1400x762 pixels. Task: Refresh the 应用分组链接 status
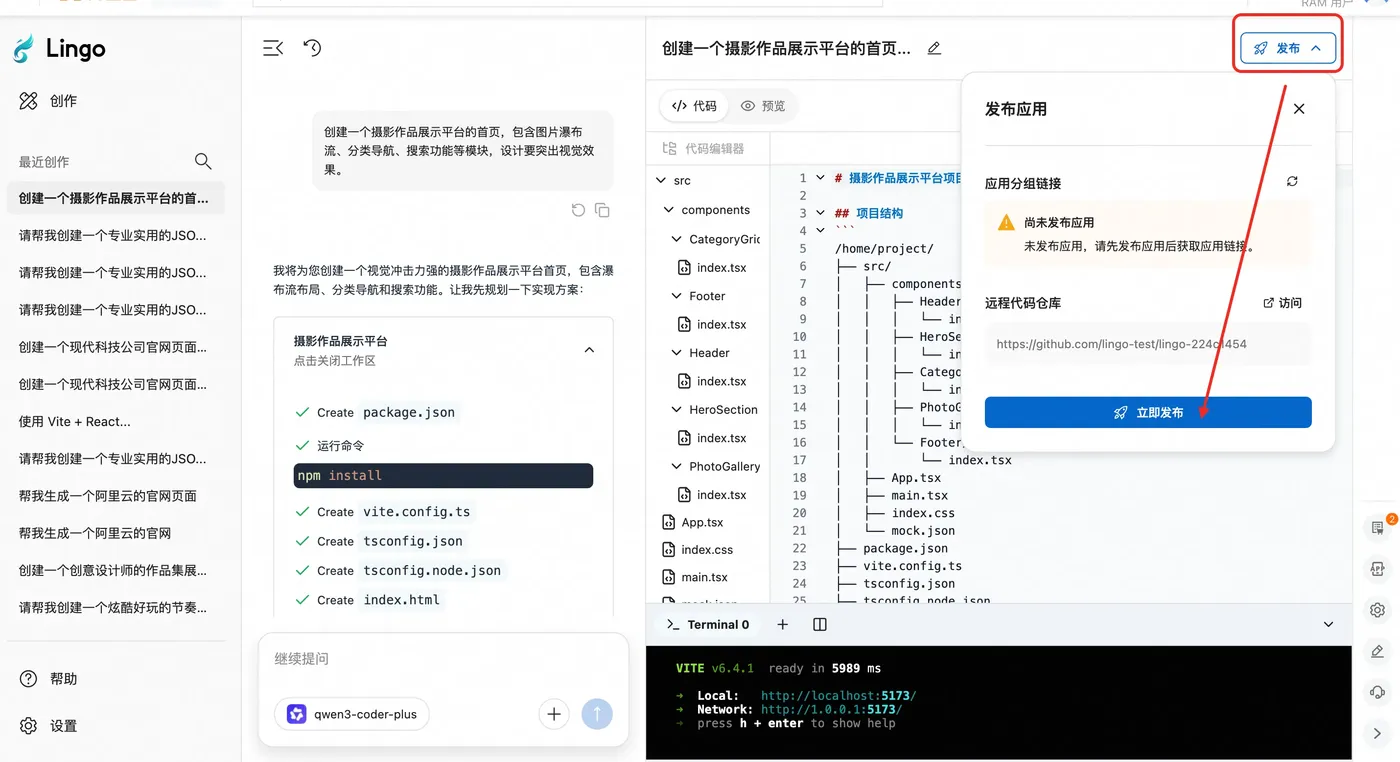(x=1292, y=182)
